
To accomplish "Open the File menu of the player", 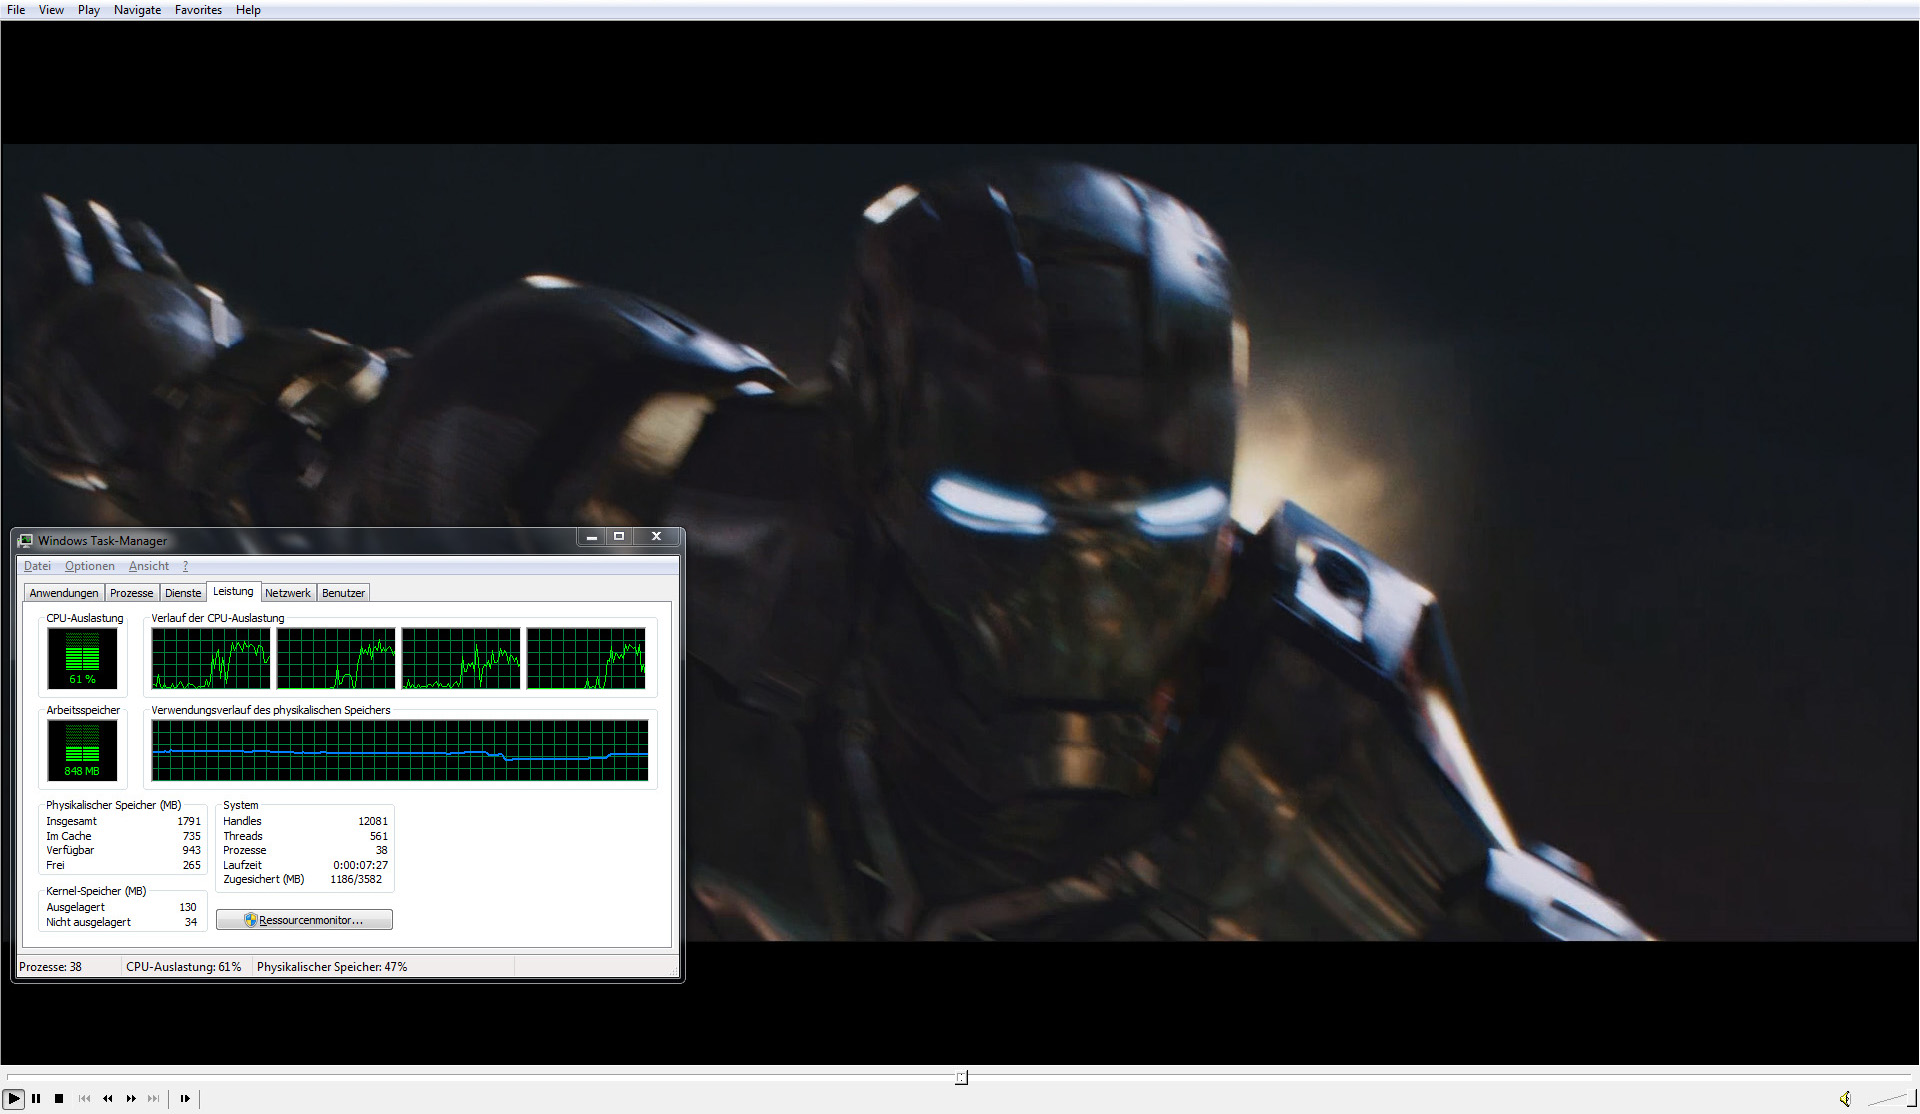I will (x=16, y=10).
